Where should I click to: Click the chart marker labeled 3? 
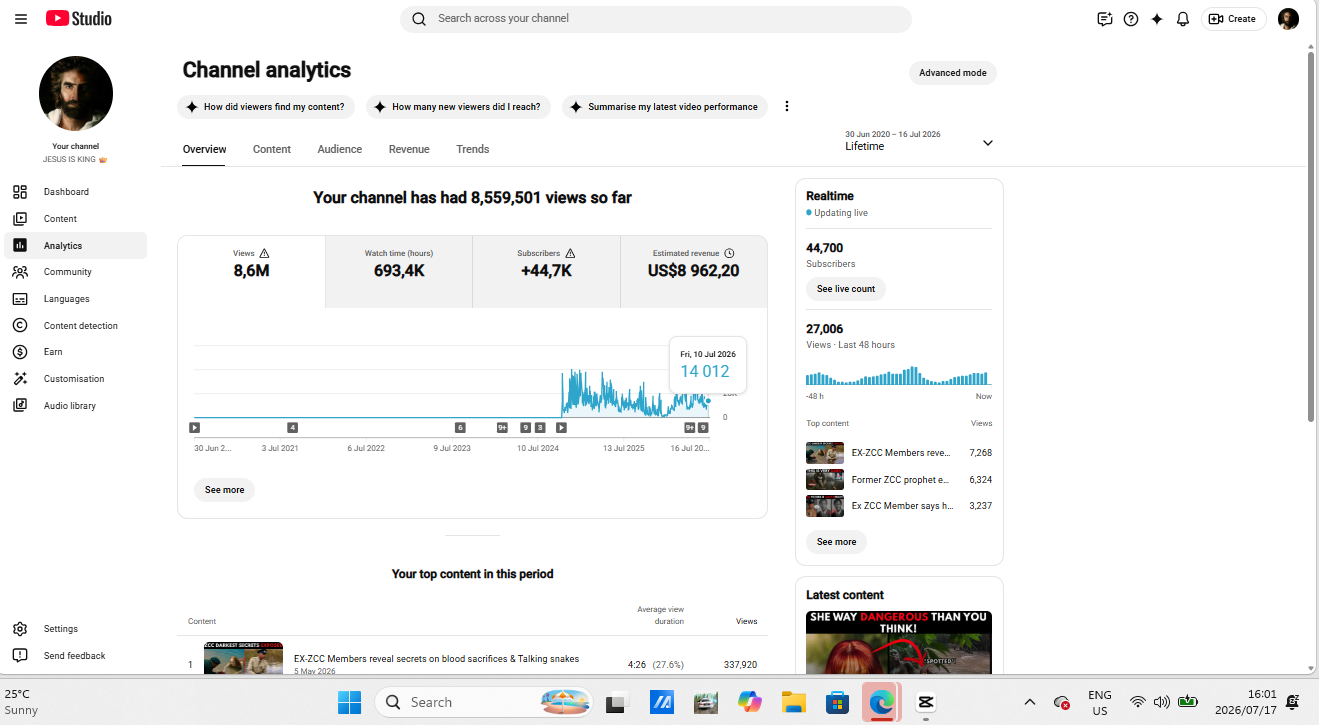click(540, 428)
